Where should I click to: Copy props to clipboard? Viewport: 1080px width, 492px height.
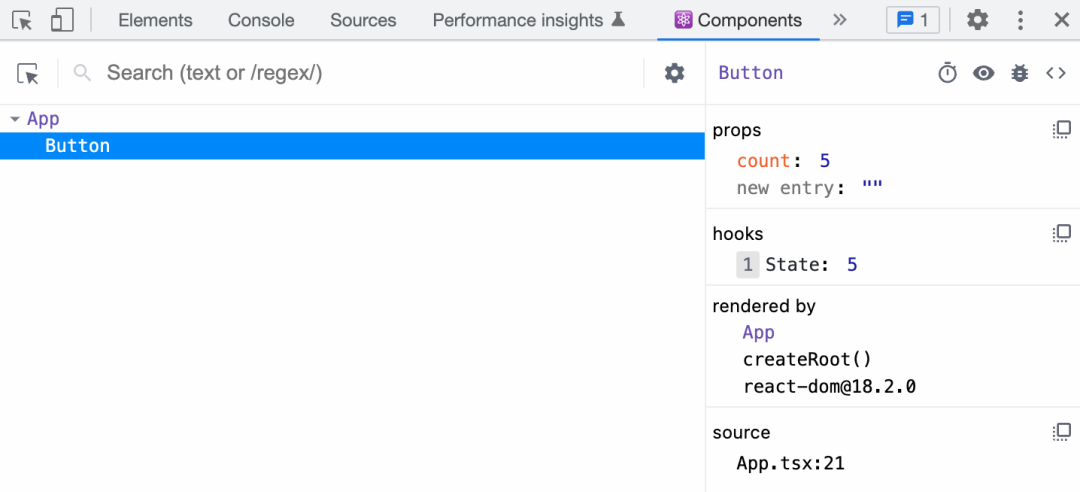click(x=1061, y=130)
